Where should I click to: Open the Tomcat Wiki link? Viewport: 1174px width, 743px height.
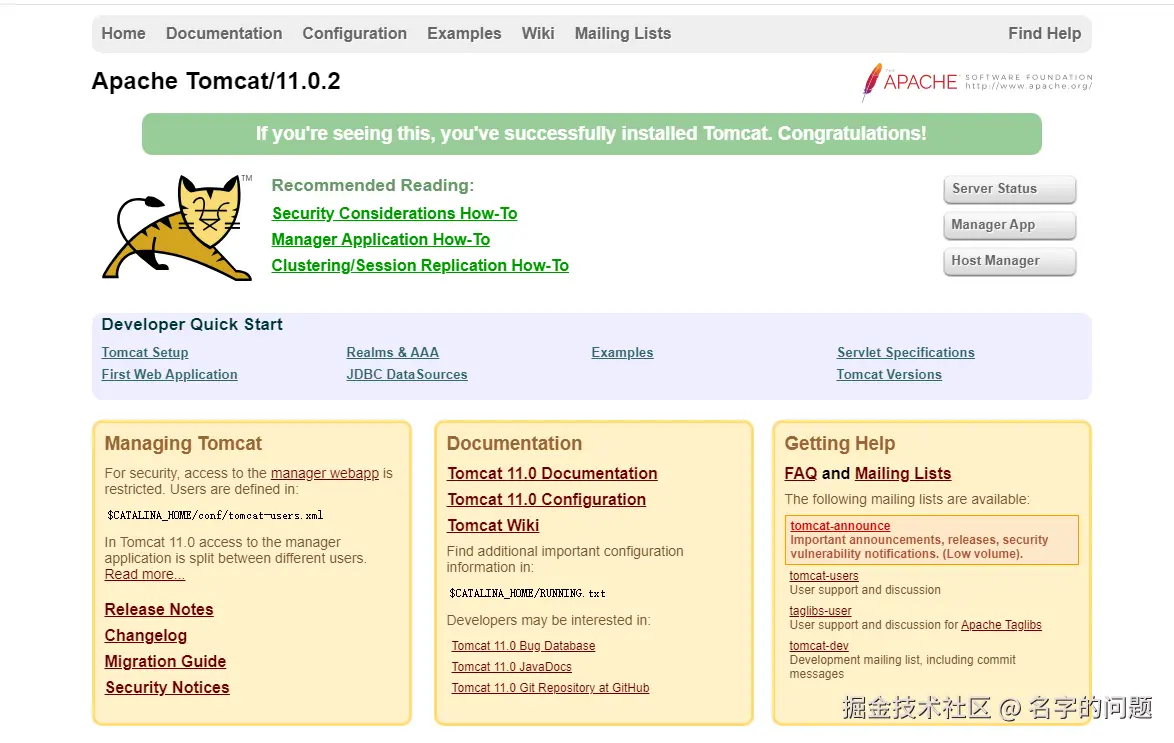pyautogui.click(x=493, y=526)
